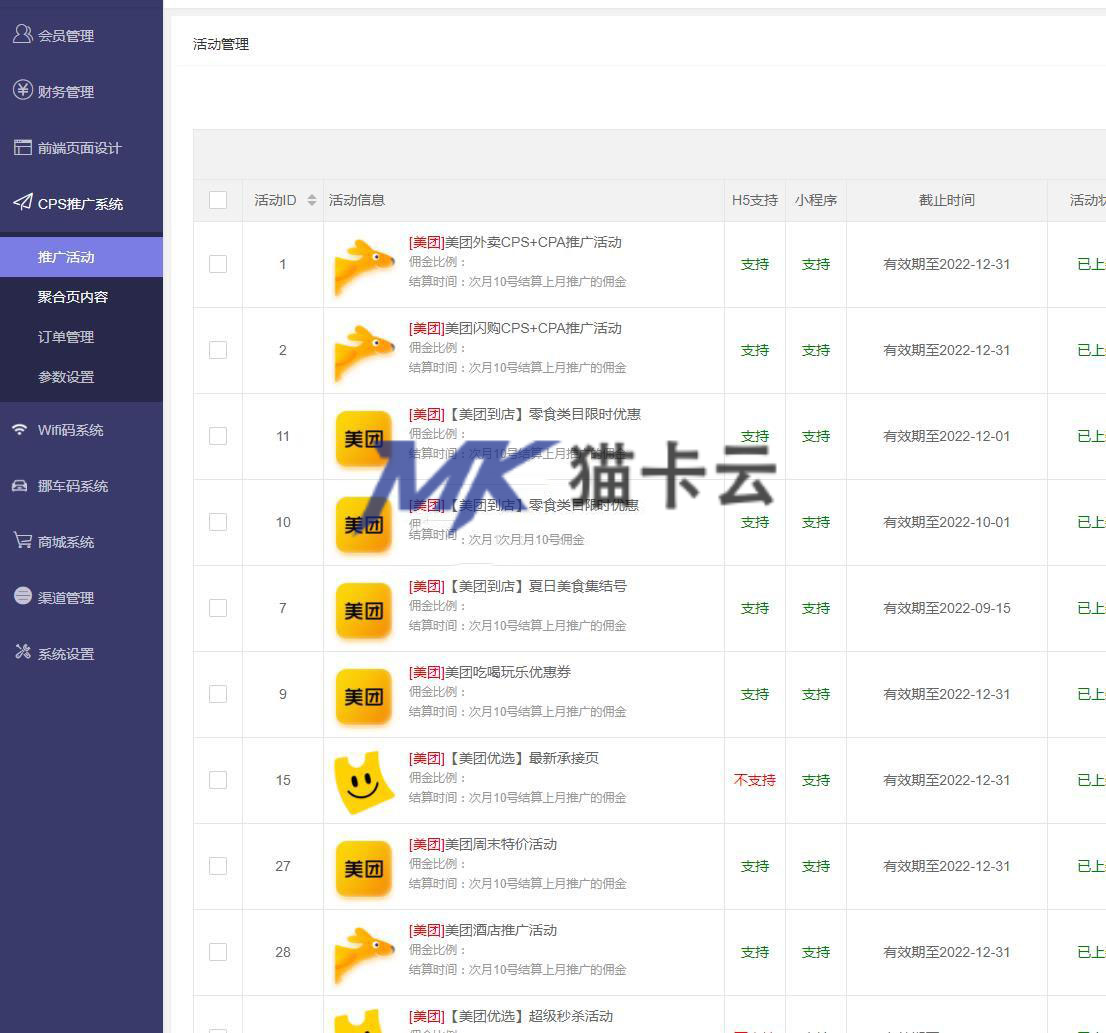Select the checkbox for activity 11

click(218, 436)
